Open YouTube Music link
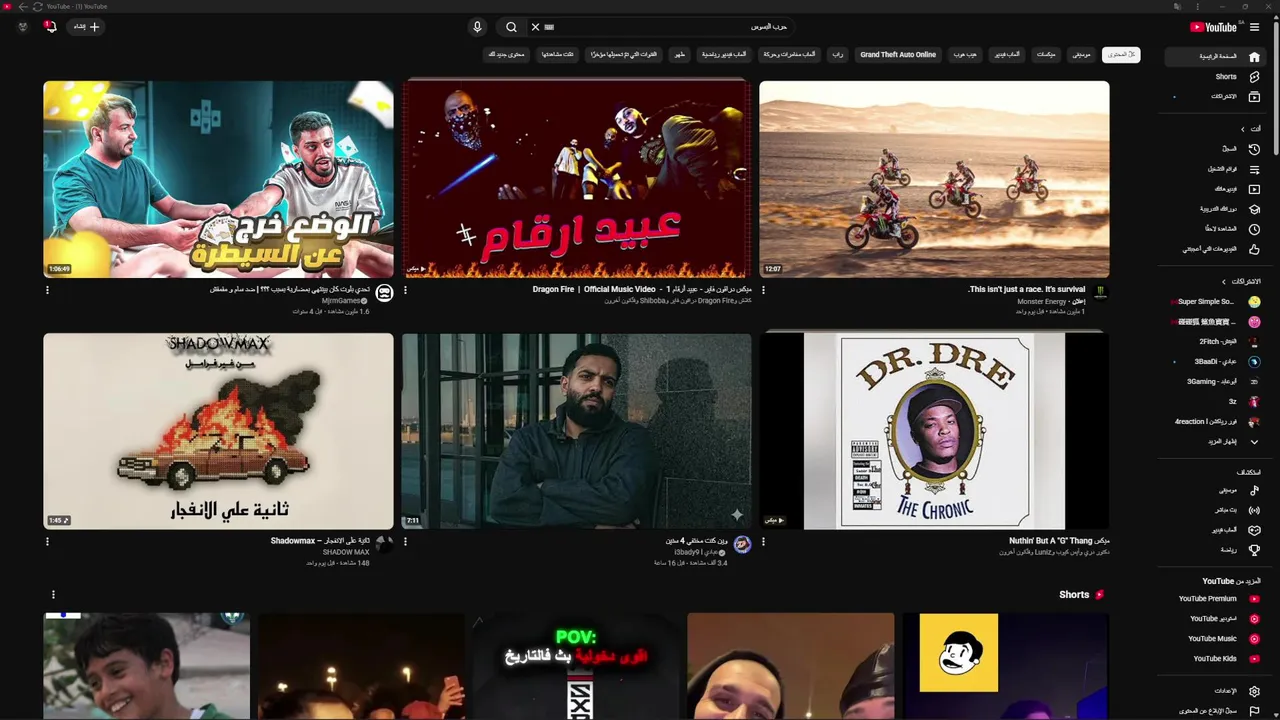The image size is (1280, 720). 1215,639
